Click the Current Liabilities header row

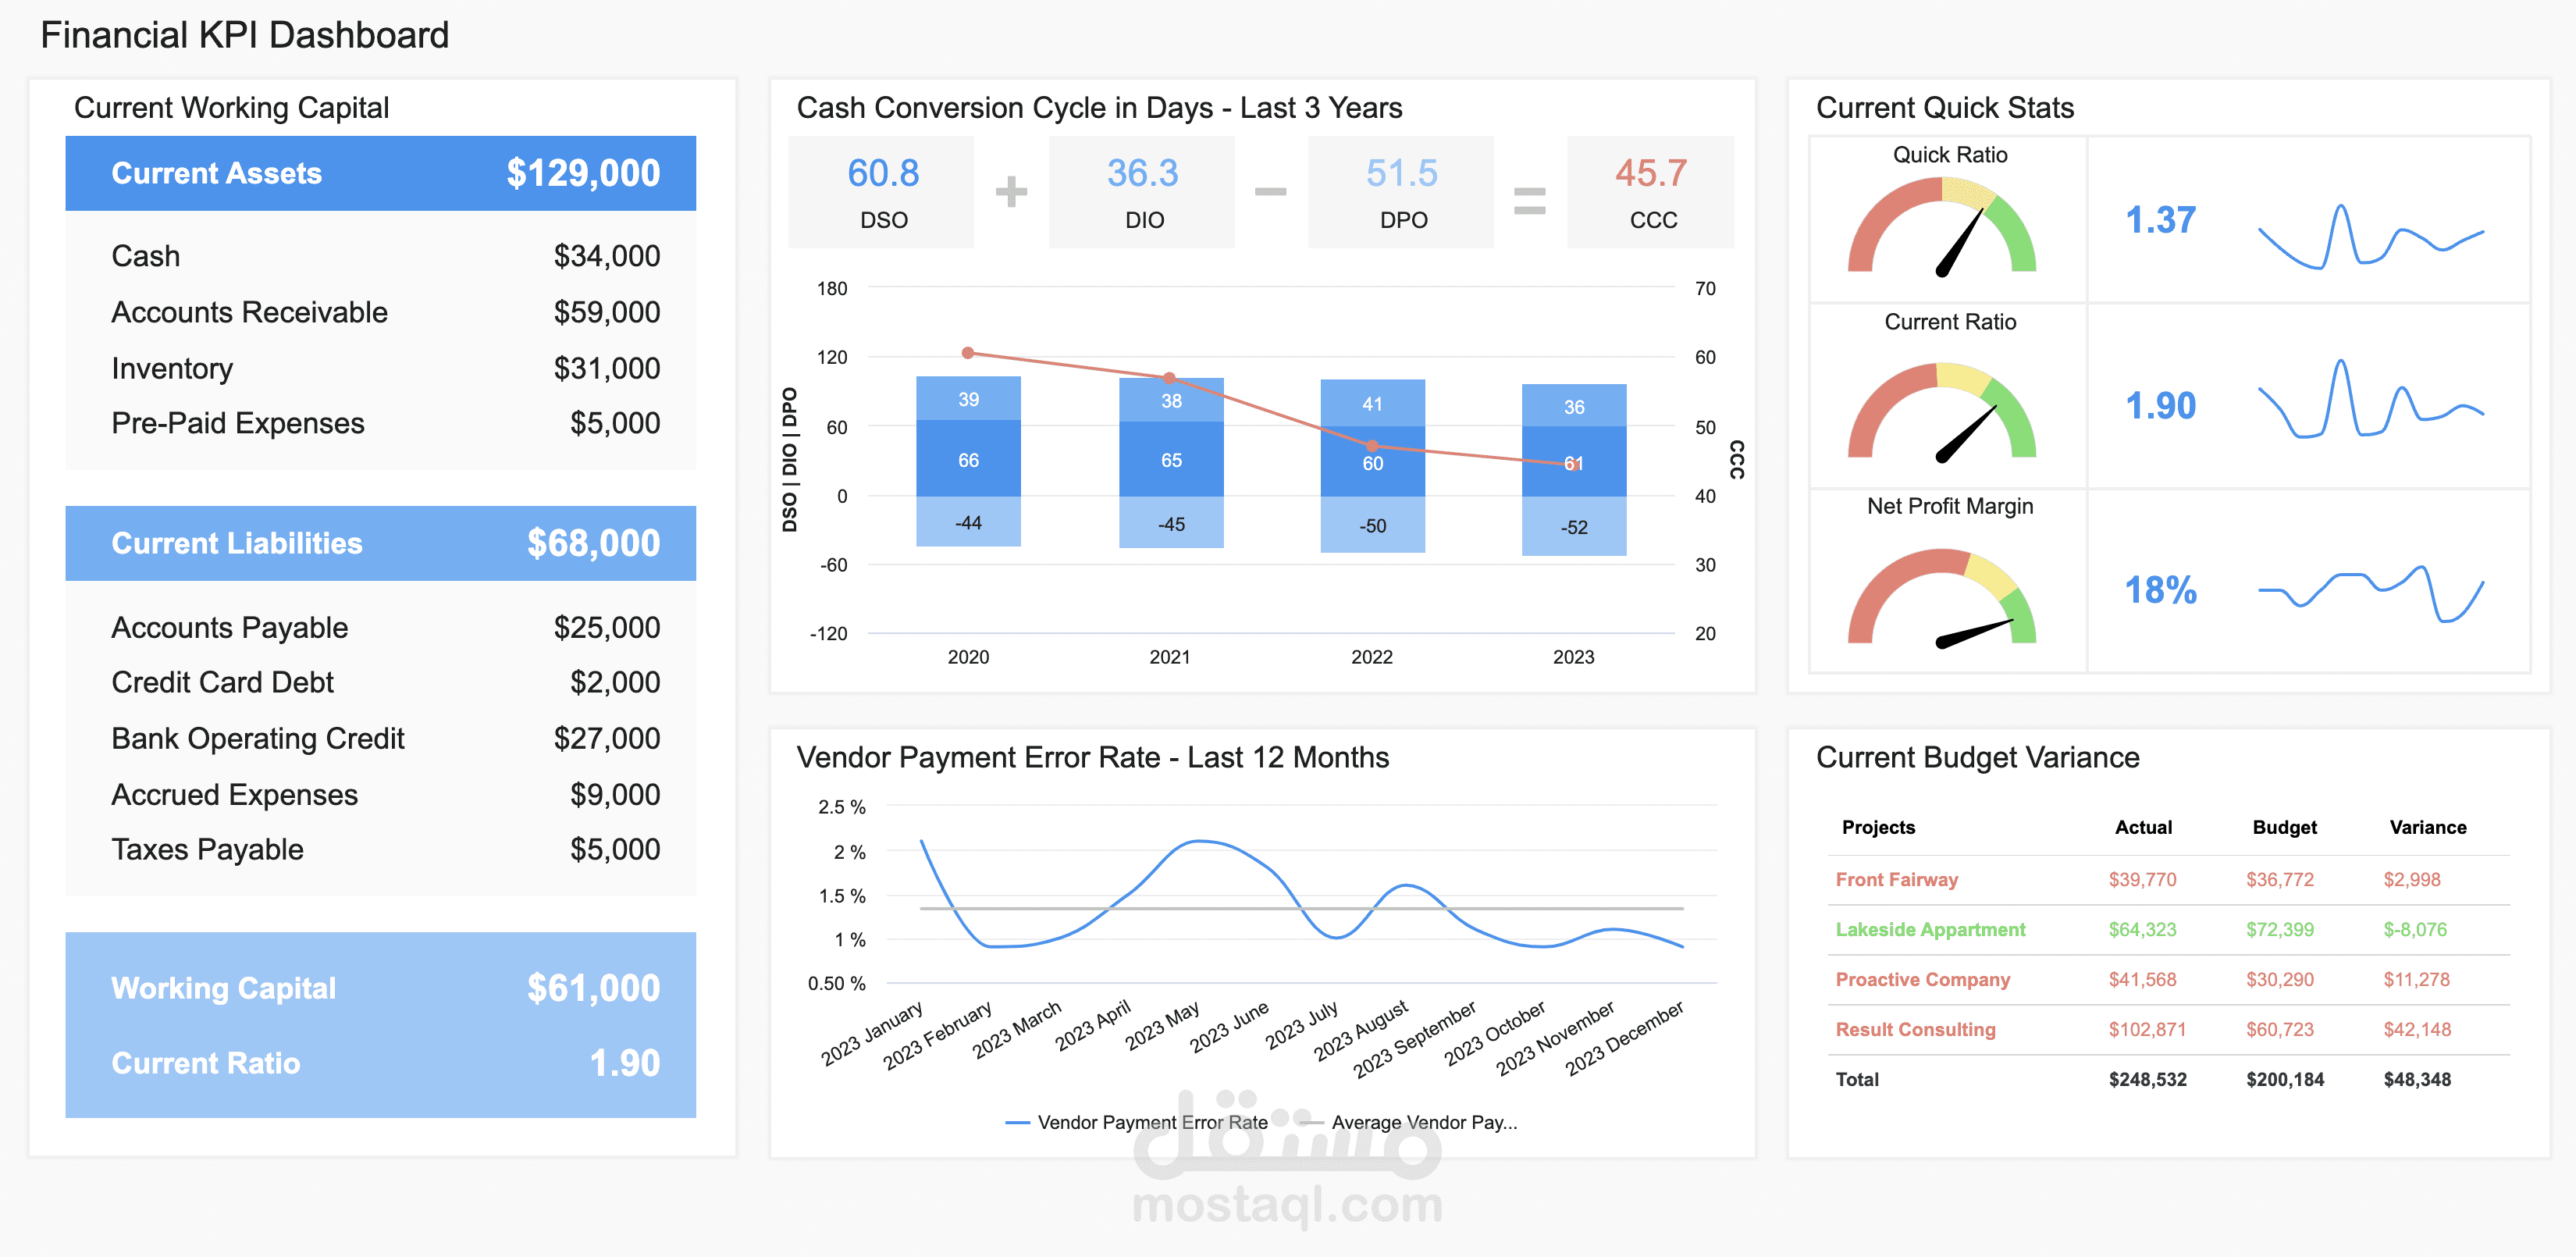[x=380, y=543]
